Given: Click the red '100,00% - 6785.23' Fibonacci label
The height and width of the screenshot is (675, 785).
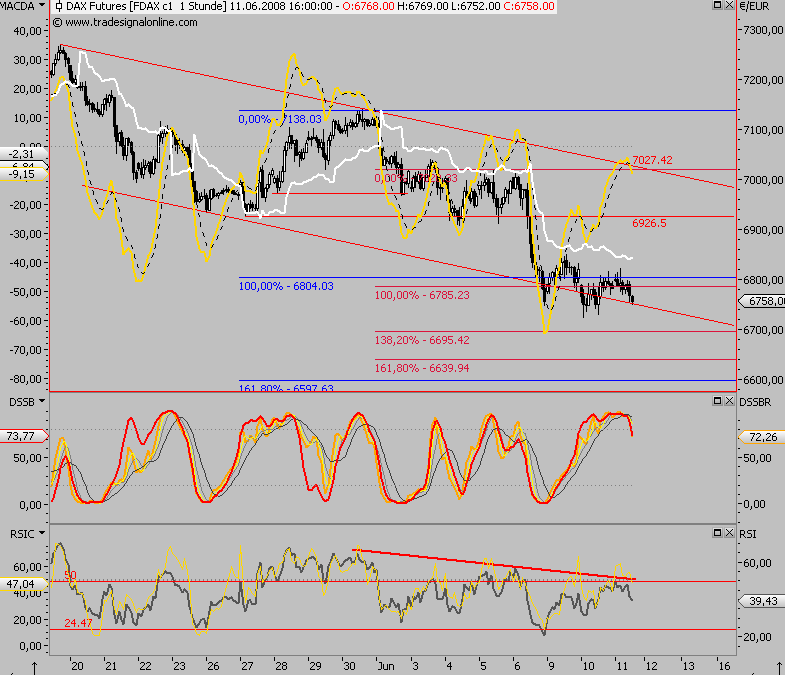Looking at the screenshot, I should point(422,295).
